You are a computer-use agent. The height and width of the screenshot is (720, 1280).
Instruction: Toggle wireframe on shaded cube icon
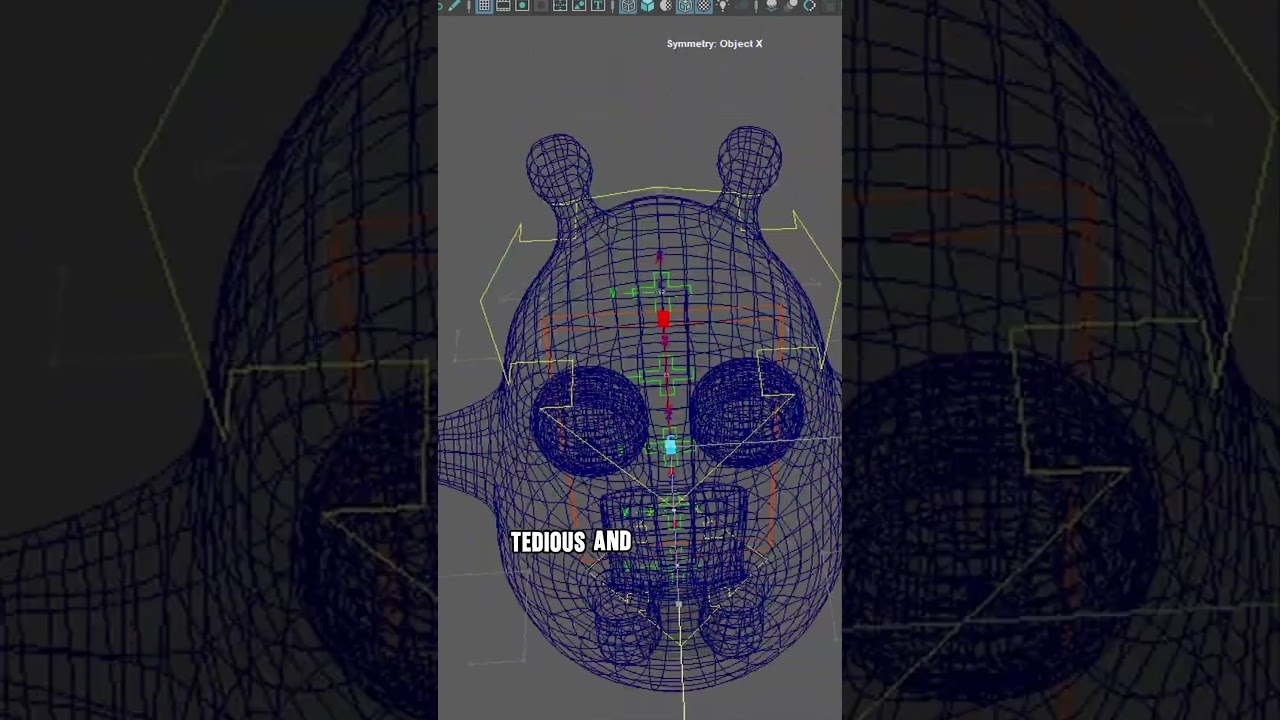686,6
